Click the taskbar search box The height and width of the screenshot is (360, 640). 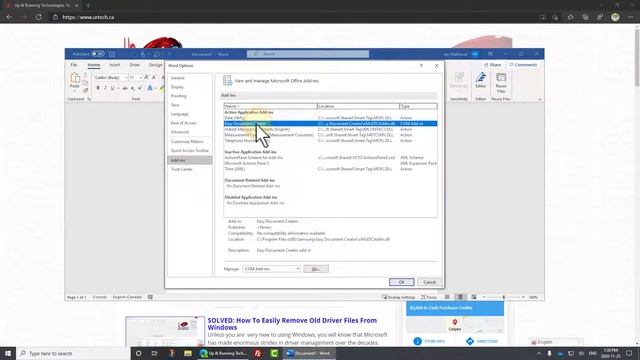coord(73,353)
